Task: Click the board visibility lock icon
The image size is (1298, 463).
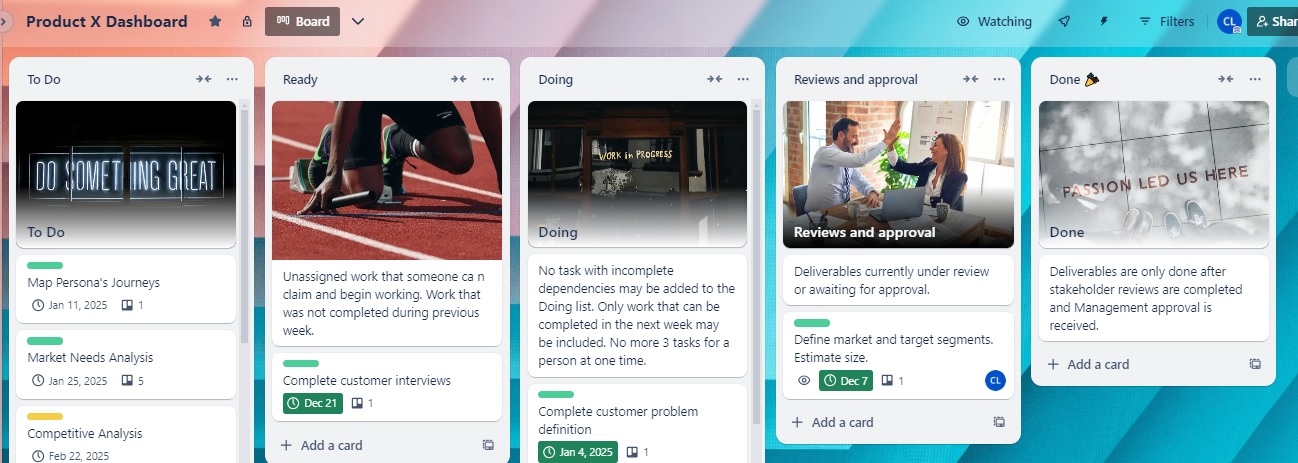Action: coord(247,21)
